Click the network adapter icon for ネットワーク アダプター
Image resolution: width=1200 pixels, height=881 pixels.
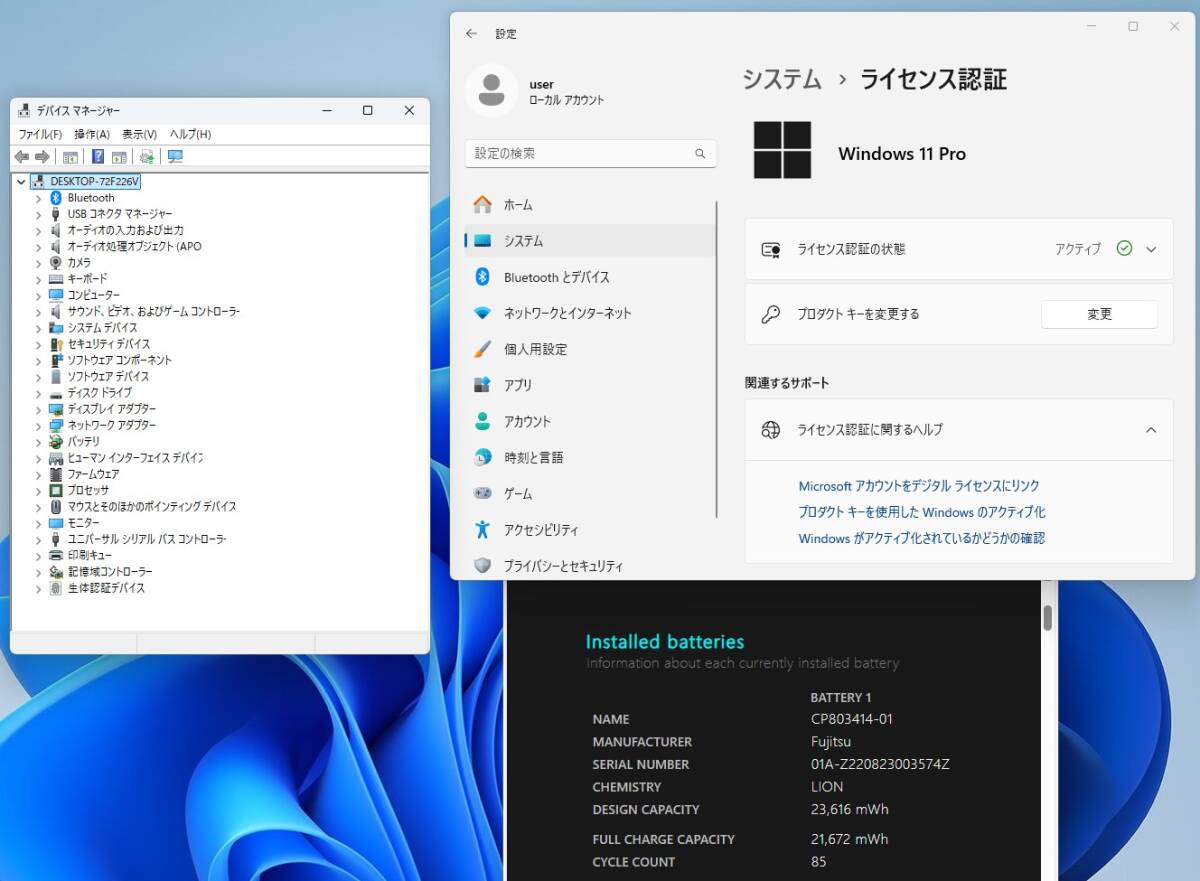tap(56, 425)
